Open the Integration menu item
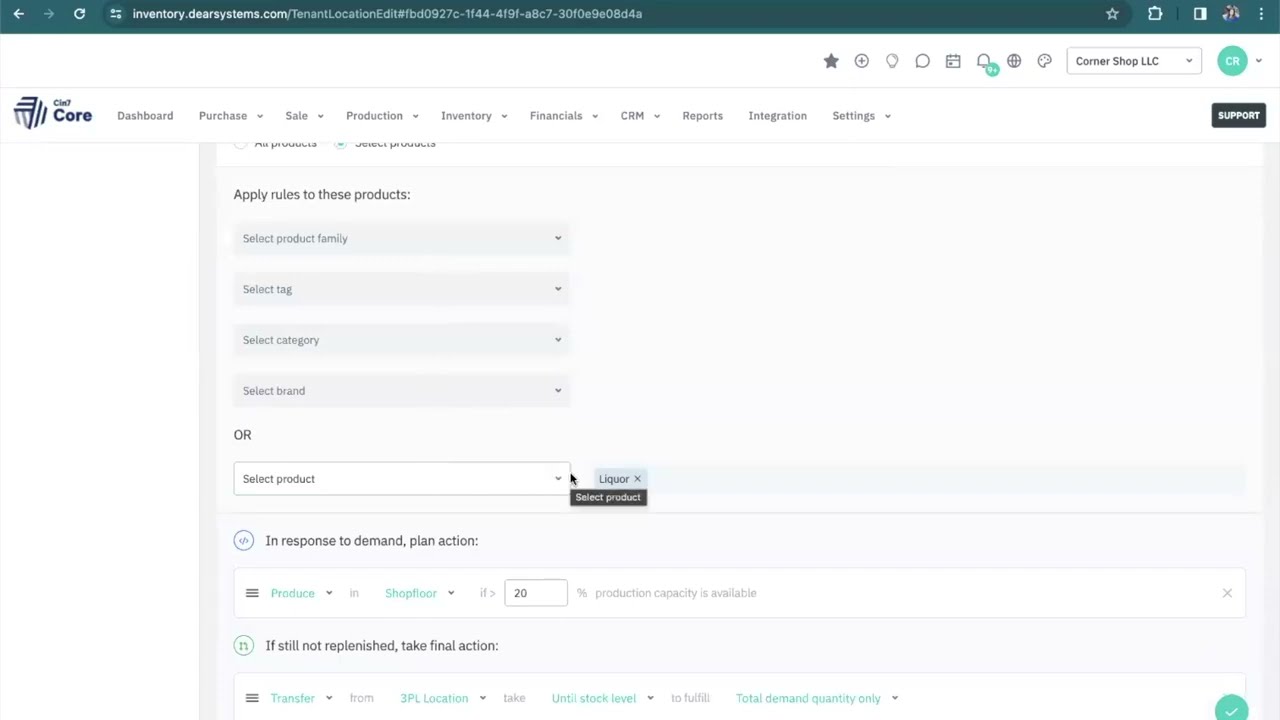 [777, 116]
